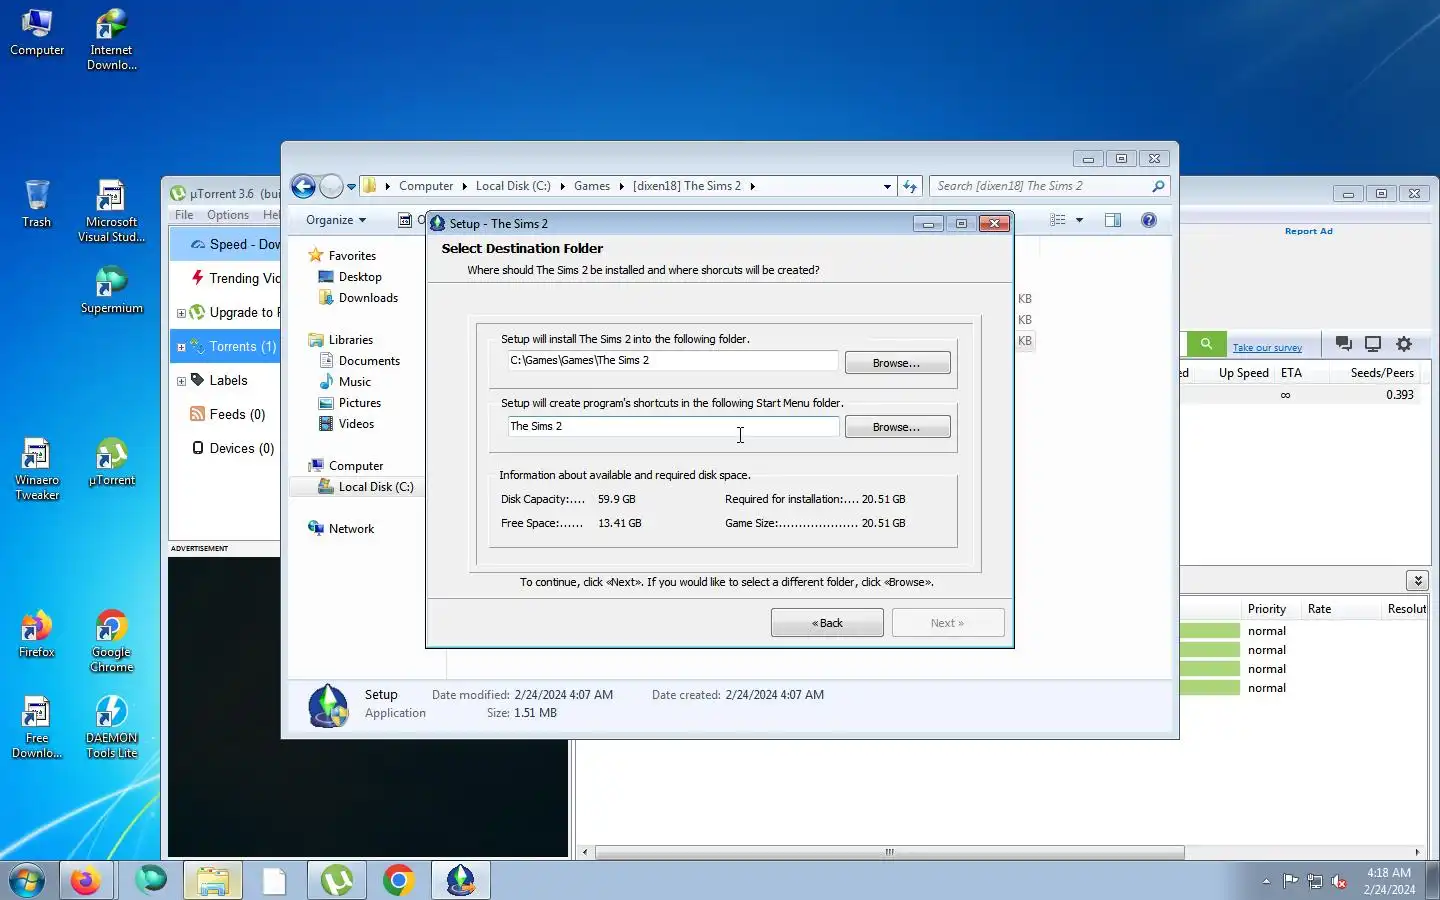Expand the Labels tree node

[x=181, y=381]
